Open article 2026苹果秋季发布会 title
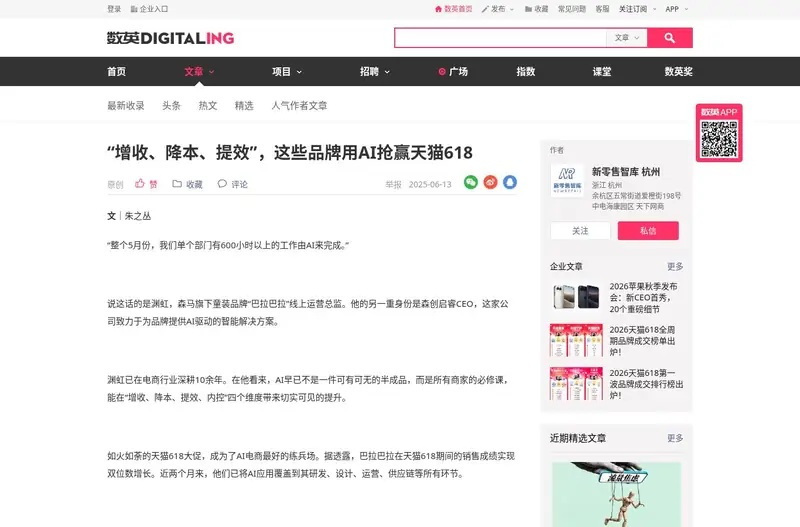The width and height of the screenshot is (800, 527). coord(643,297)
